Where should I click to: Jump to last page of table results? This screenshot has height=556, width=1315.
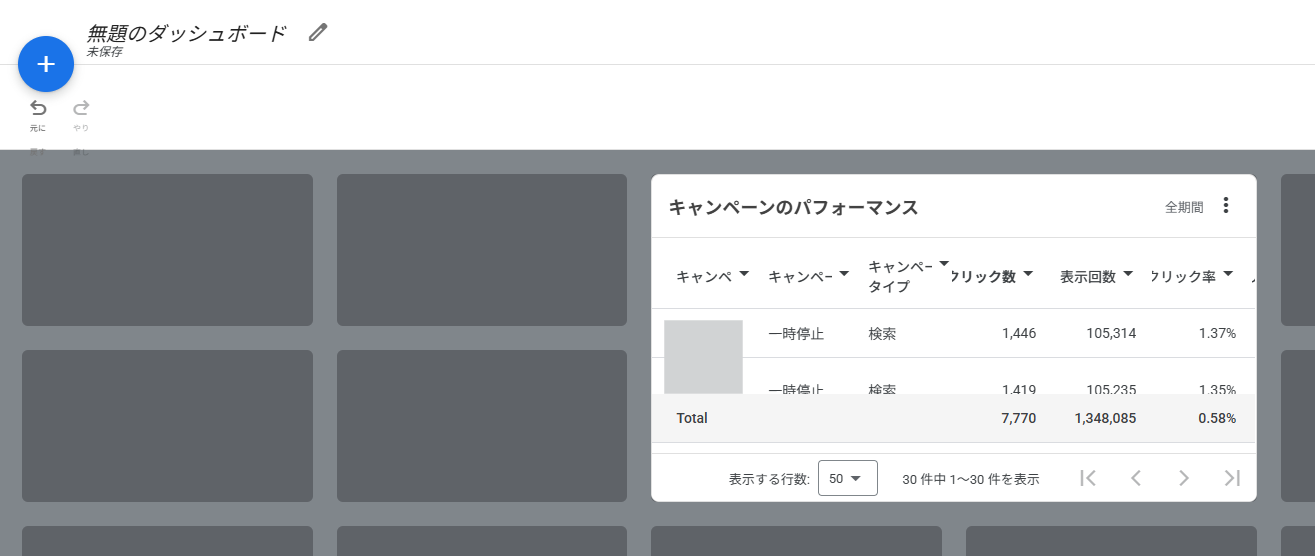point(1232,478)
